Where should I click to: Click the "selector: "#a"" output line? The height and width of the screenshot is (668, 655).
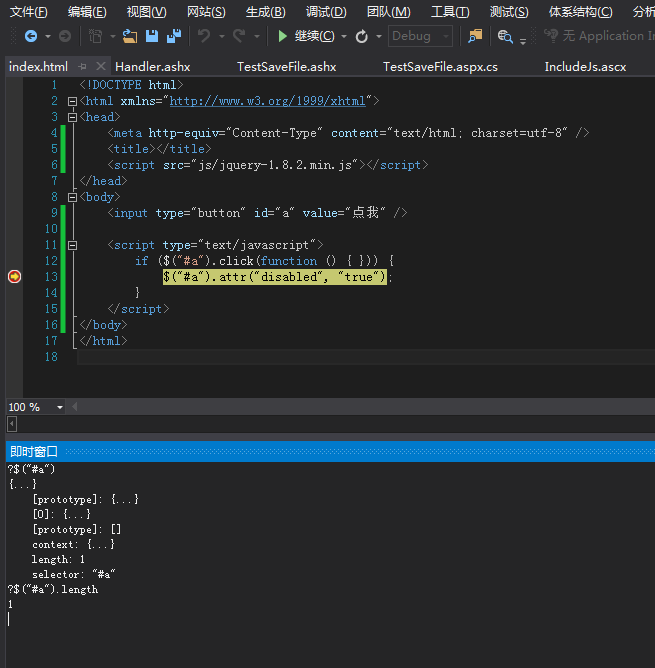coord(74,575)
